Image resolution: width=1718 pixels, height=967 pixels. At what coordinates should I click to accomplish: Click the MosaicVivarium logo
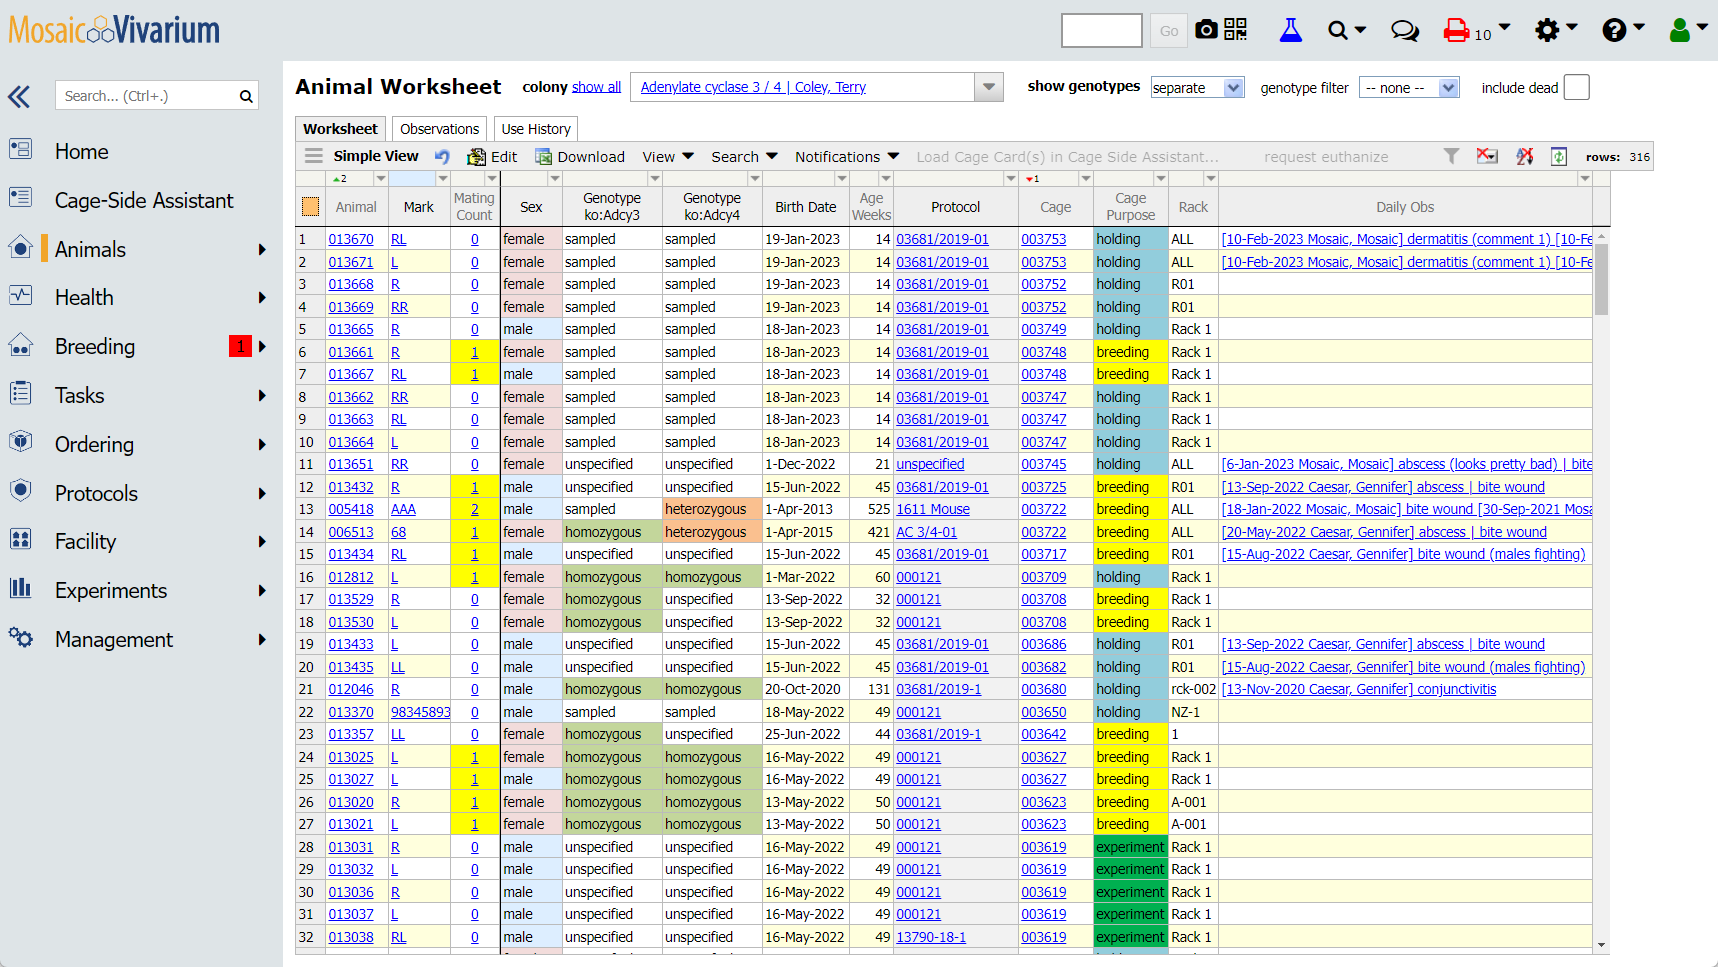point(114,30)
